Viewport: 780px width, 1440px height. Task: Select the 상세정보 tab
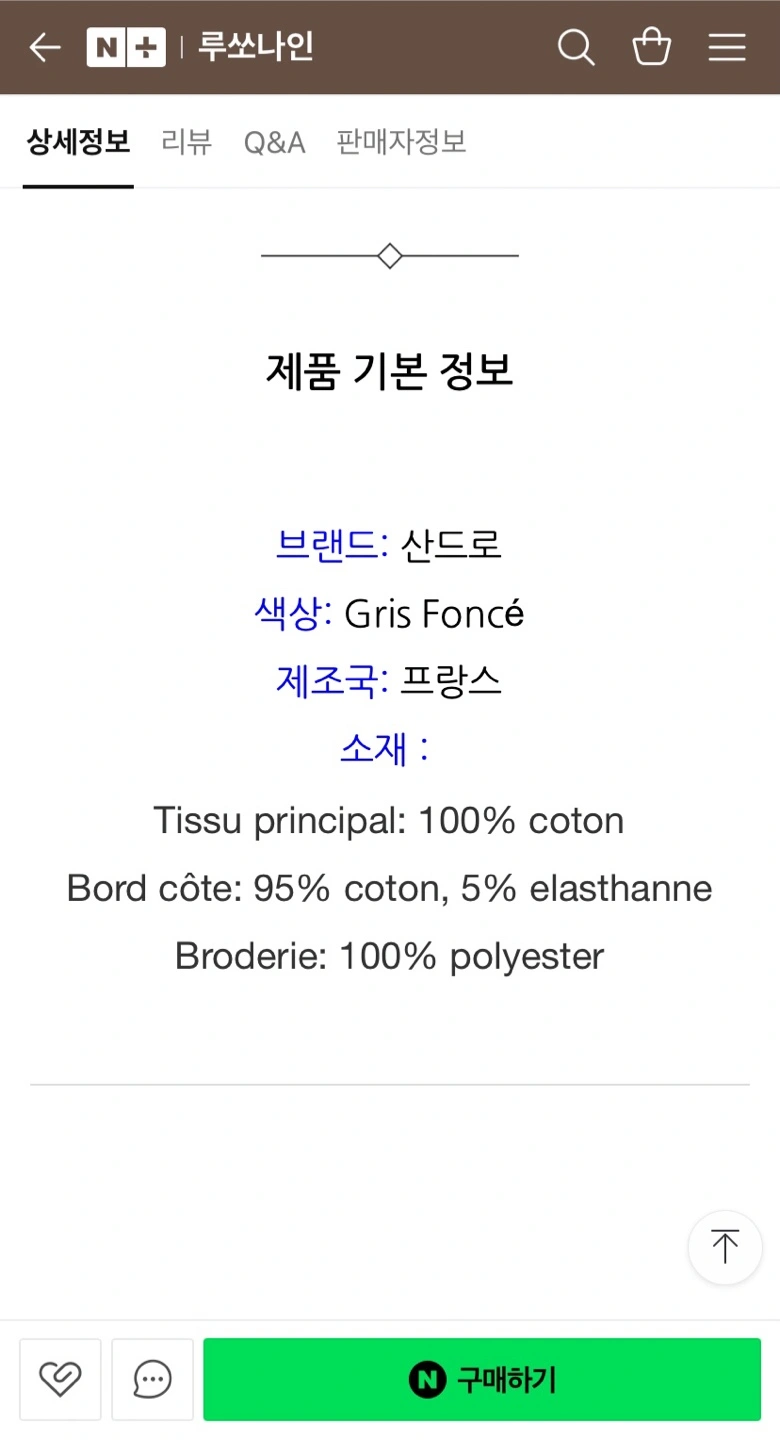pos(78,142)
